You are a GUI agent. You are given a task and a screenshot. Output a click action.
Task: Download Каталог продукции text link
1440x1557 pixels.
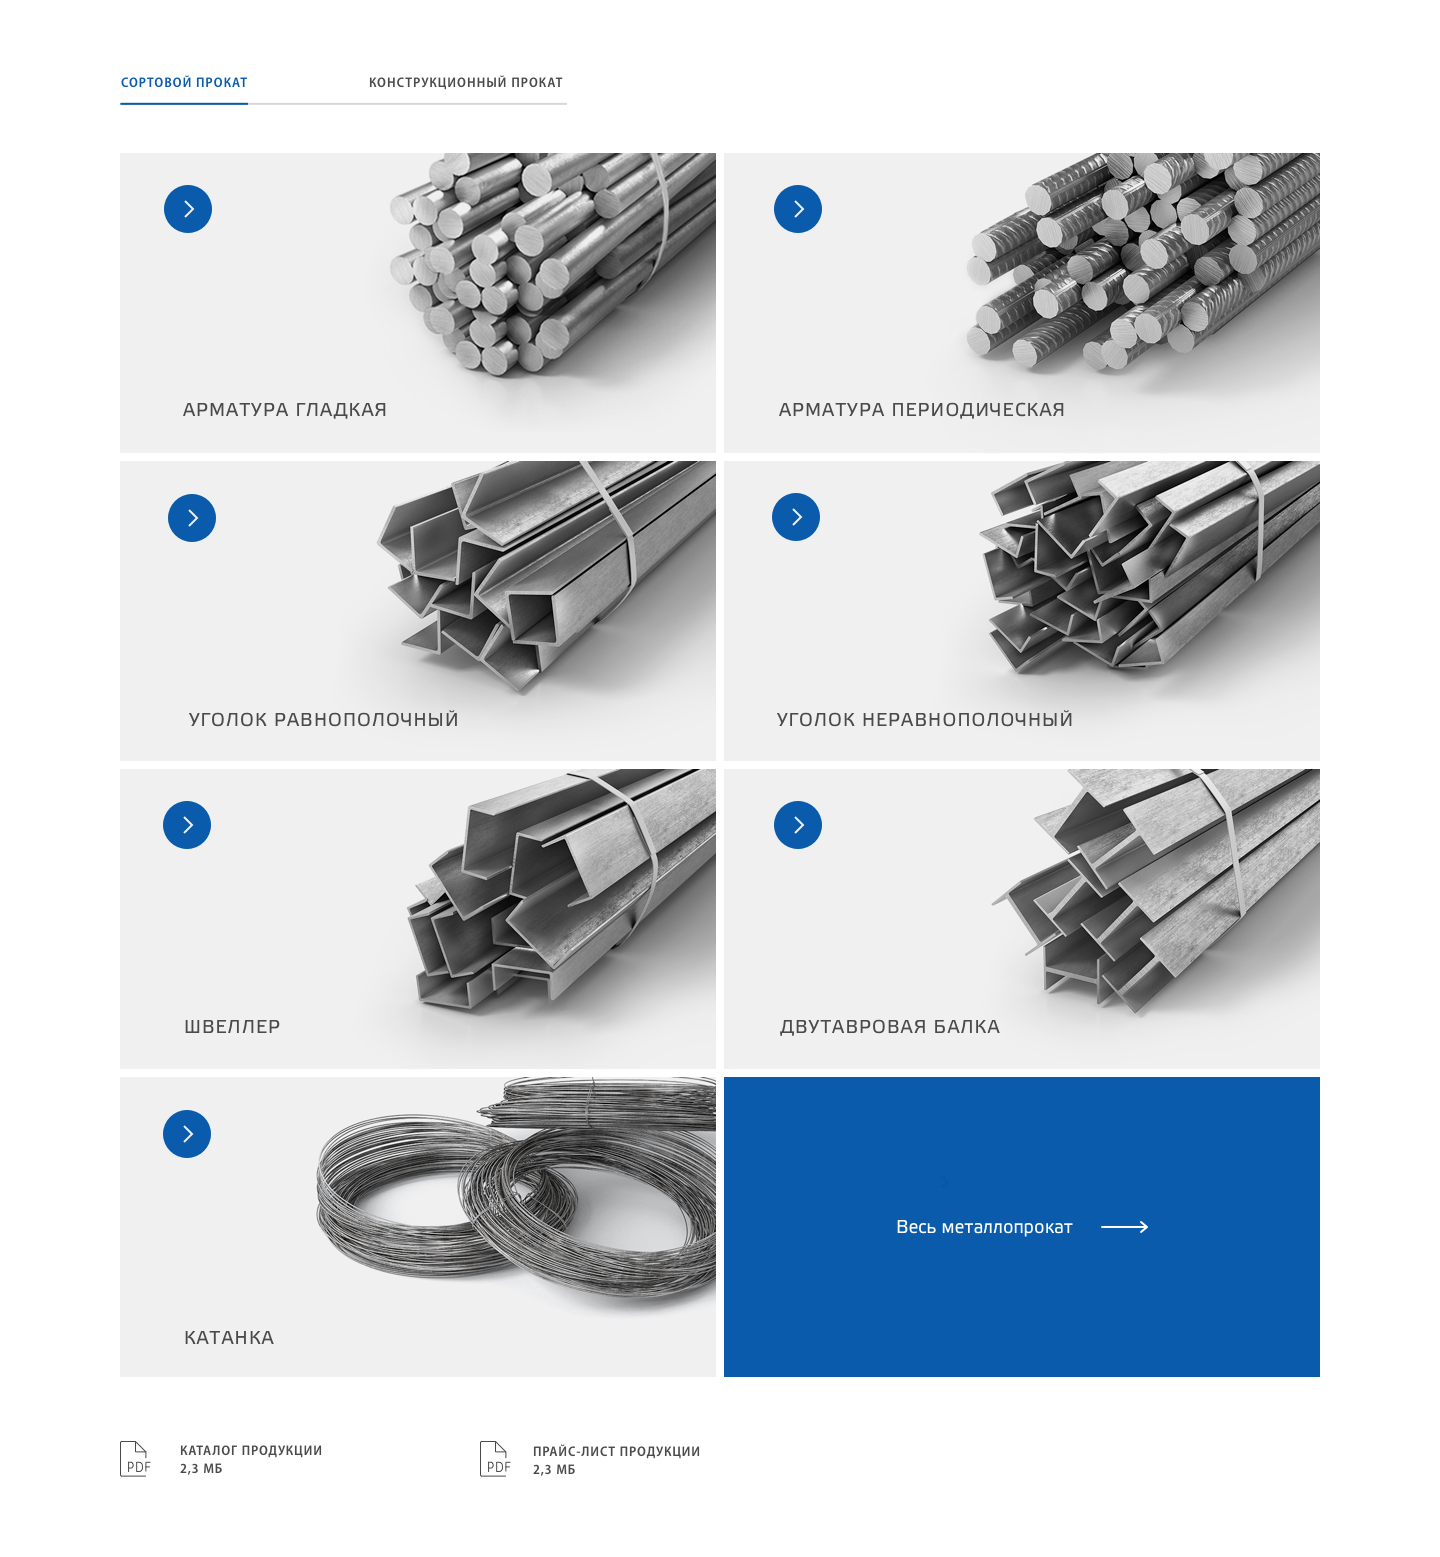[251, 1450]
